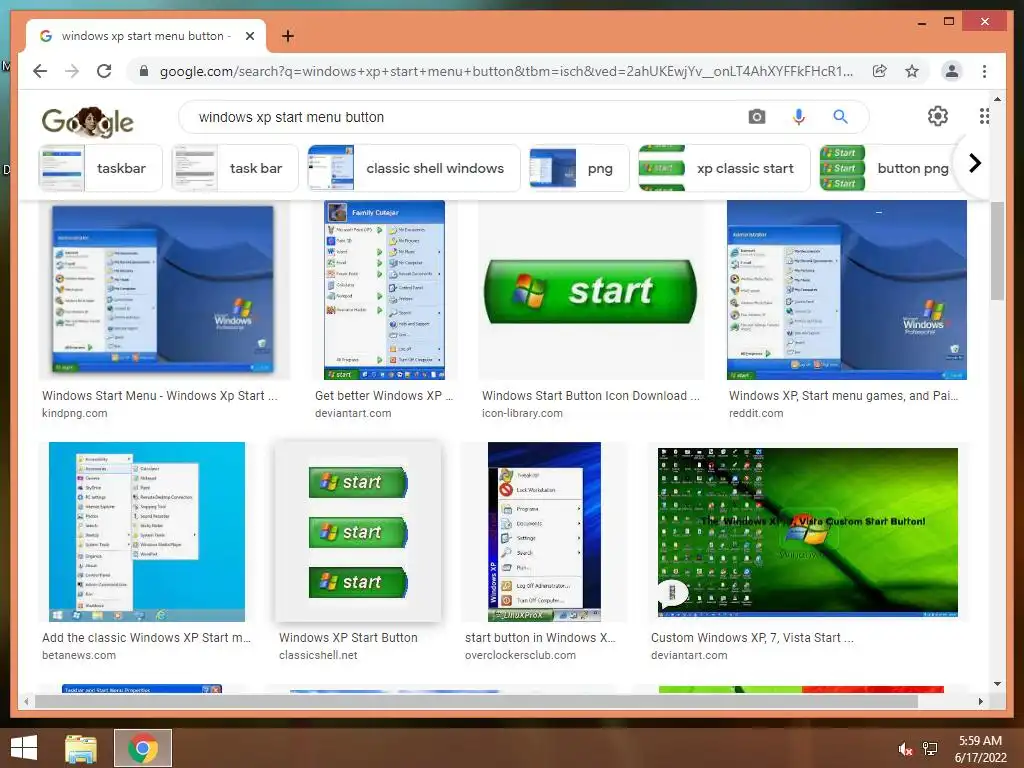Open the Family Cutajar start menu image
This screenshot has height=768, width=1024.
(384, 289)
